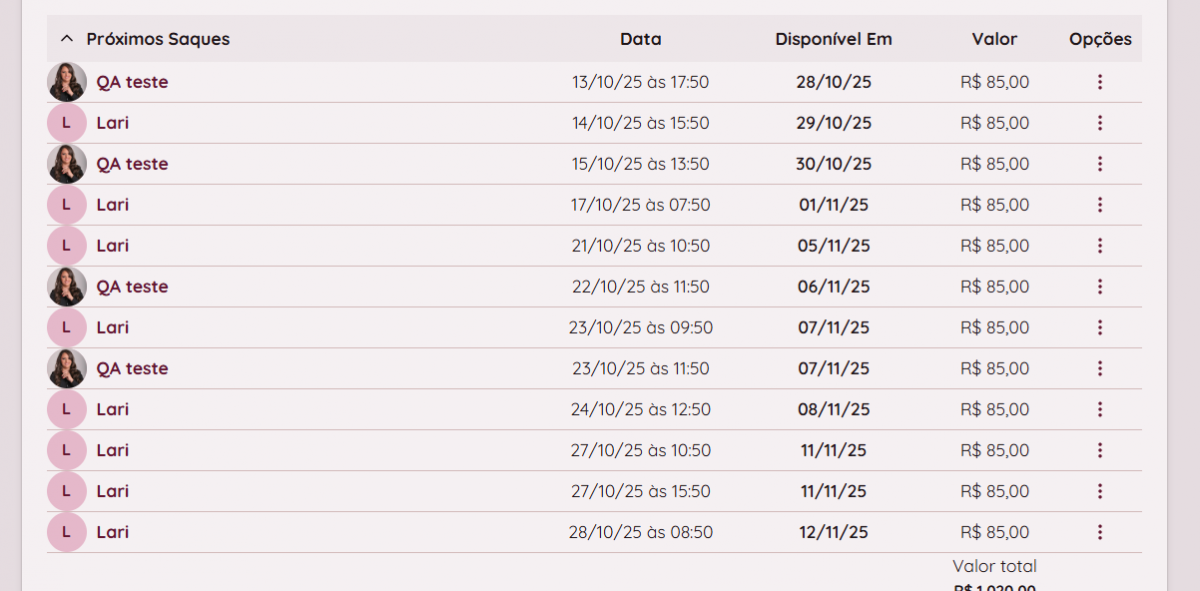Screen dimensions: 1200x591
Task: Click Lari name in 27/10/25 10:50 row
Action: pos(113,450)
